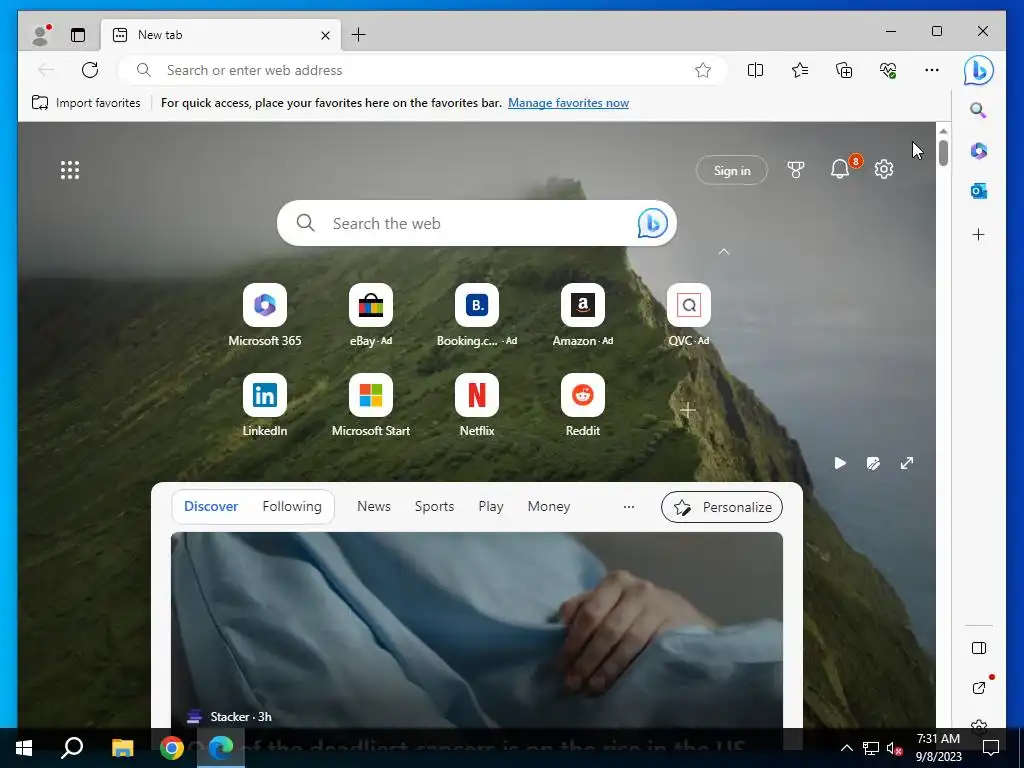The height and width of the screenshot is (768, 1024).
Task: Click the Sign in button
Action: point(732,170)
